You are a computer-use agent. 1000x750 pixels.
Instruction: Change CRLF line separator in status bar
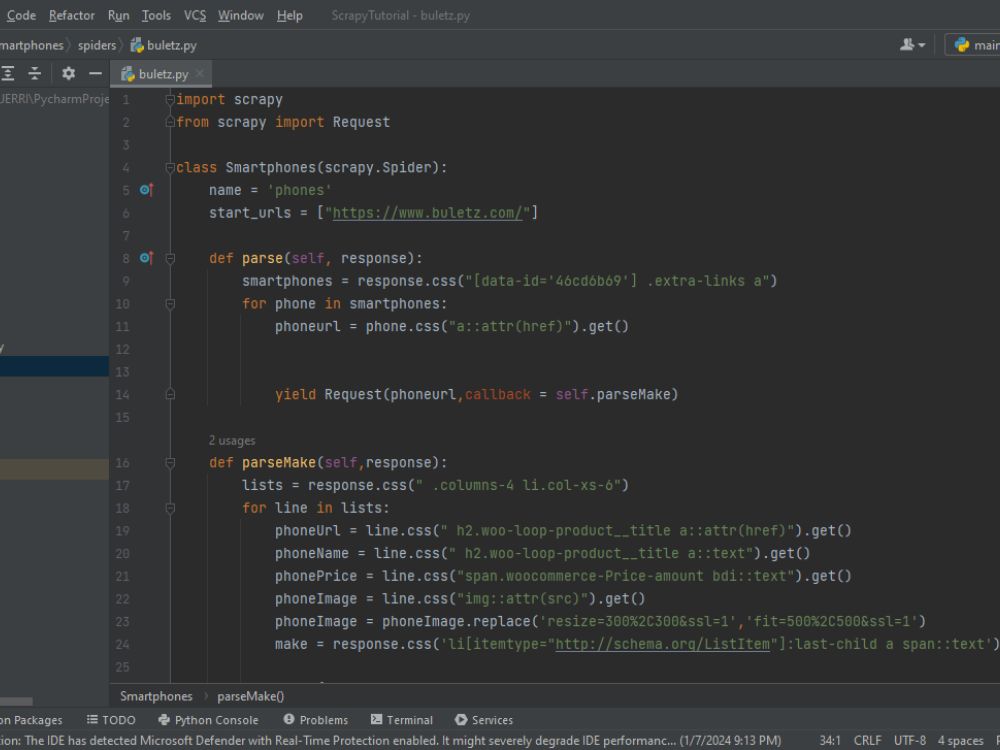(867, 741)
